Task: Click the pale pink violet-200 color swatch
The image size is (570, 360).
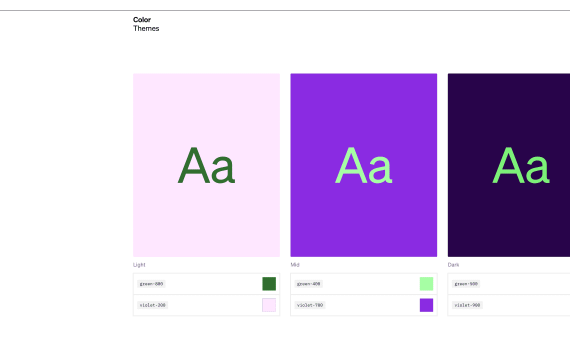Action: tap(269, 305)
